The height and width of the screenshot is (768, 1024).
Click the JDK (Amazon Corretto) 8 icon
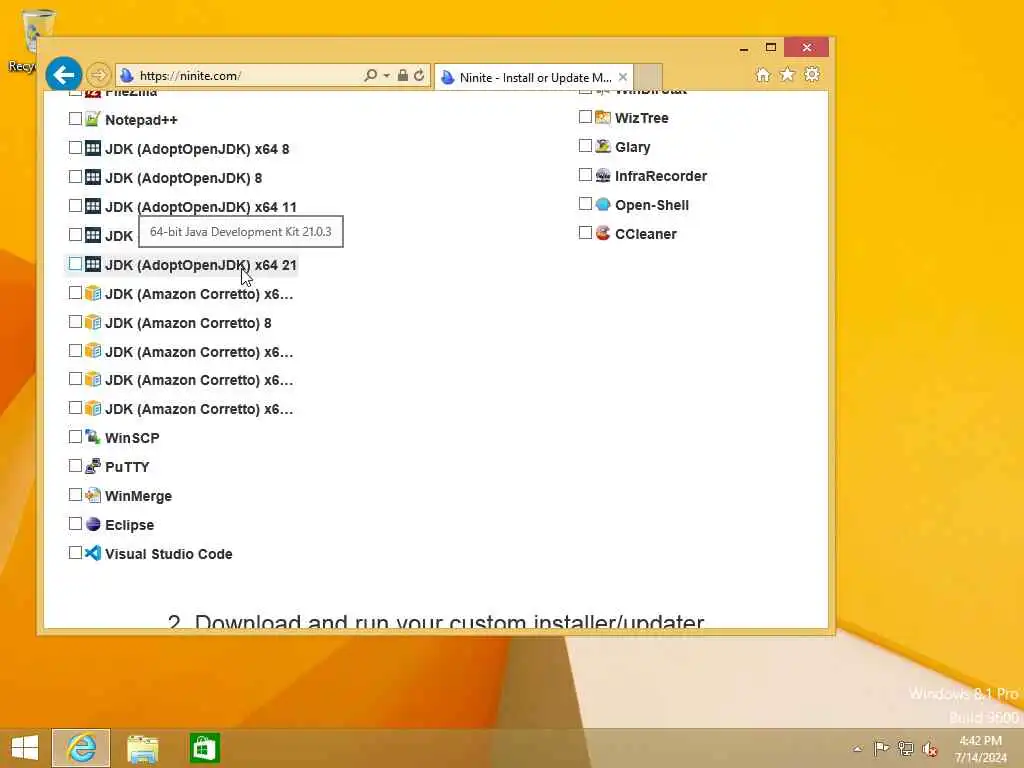point(93,322)
